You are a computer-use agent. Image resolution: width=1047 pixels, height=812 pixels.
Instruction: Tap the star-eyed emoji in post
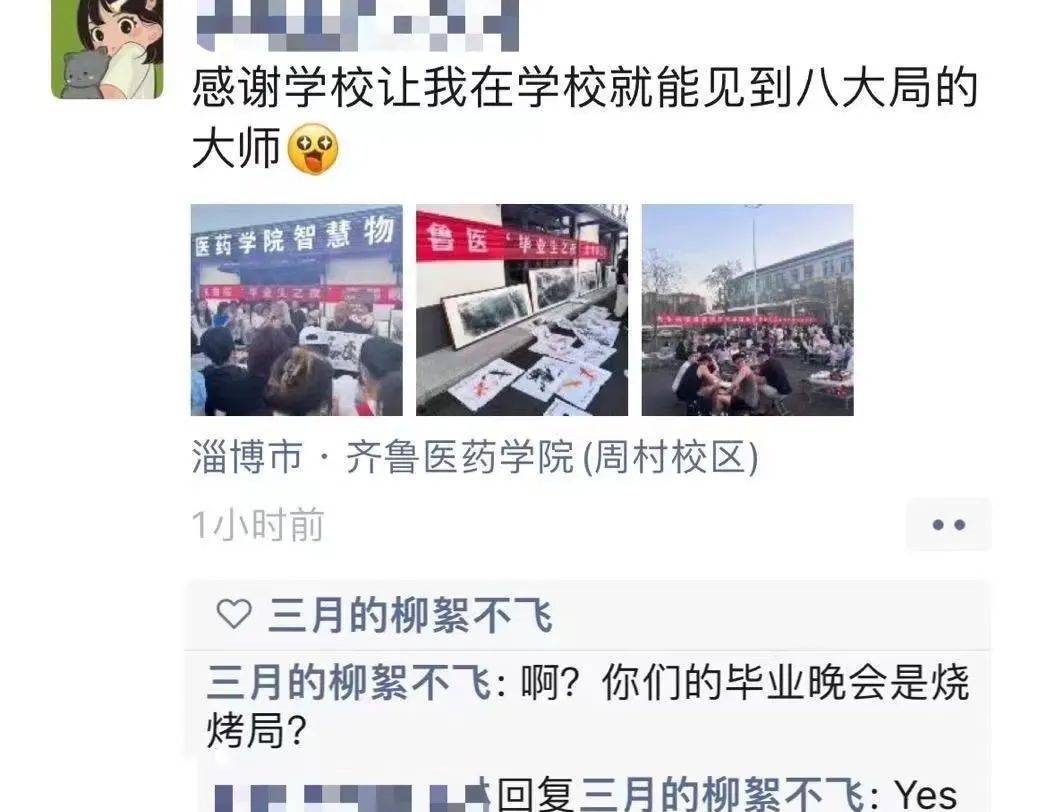(312, 148)
